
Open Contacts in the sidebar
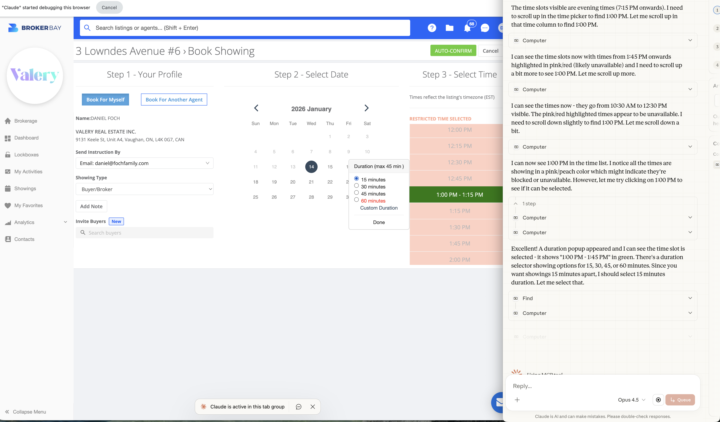click(24, 239)
